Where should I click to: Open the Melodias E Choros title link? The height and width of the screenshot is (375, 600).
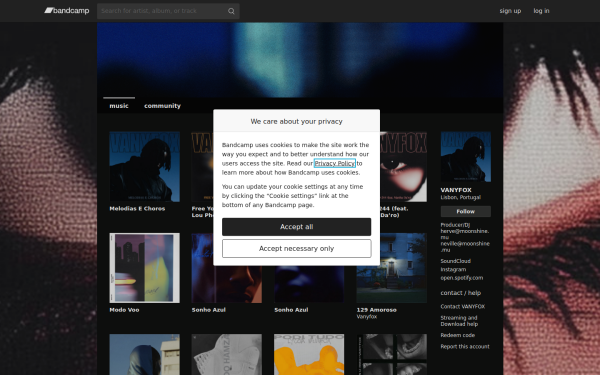click(137, 209)
